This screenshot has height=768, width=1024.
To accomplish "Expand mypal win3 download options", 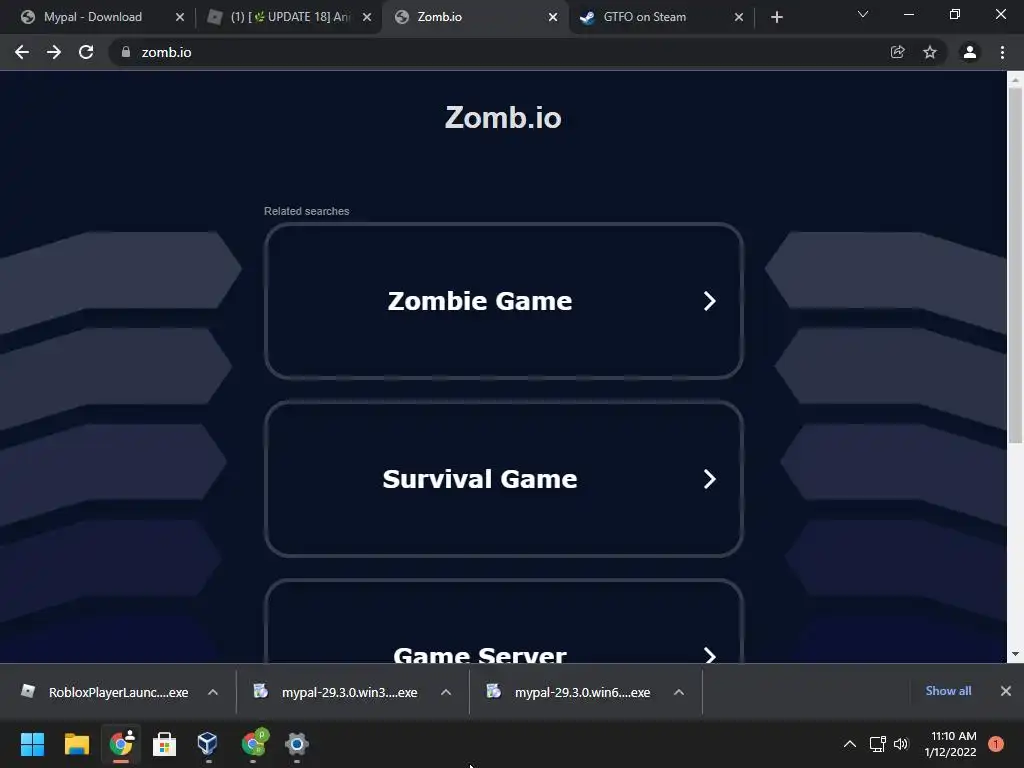I will point(446,692).
